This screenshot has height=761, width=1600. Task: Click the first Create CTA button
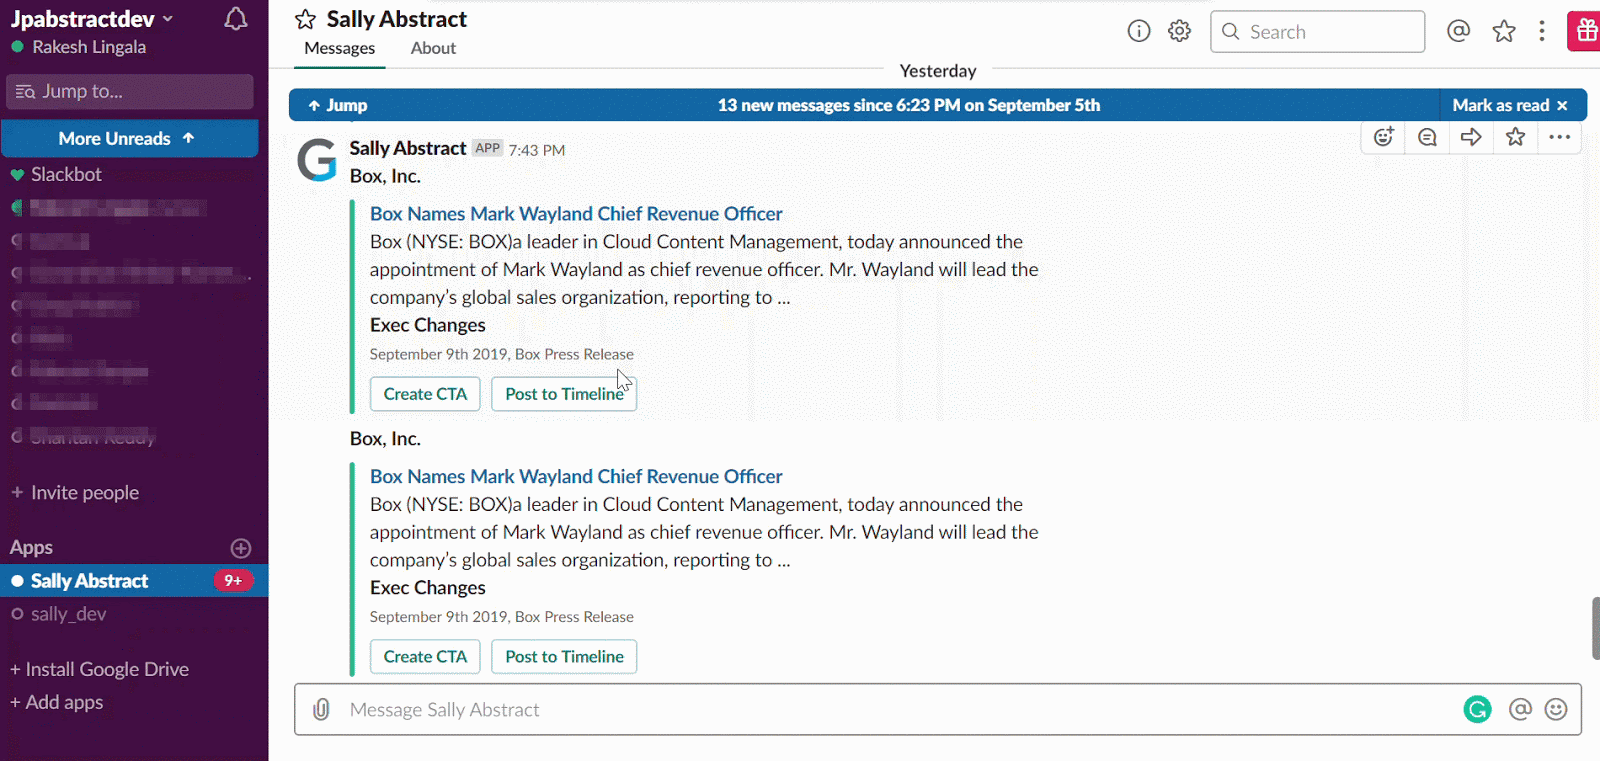click(425, 394)
